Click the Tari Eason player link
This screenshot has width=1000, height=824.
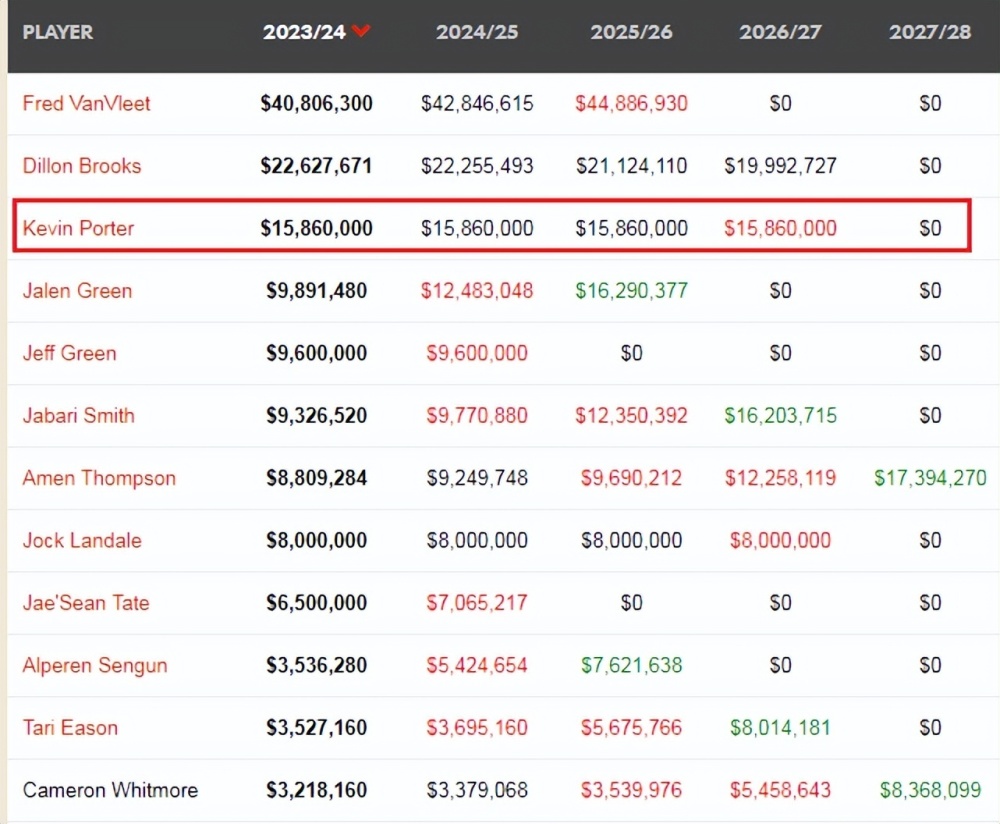(x=70, y=728)
